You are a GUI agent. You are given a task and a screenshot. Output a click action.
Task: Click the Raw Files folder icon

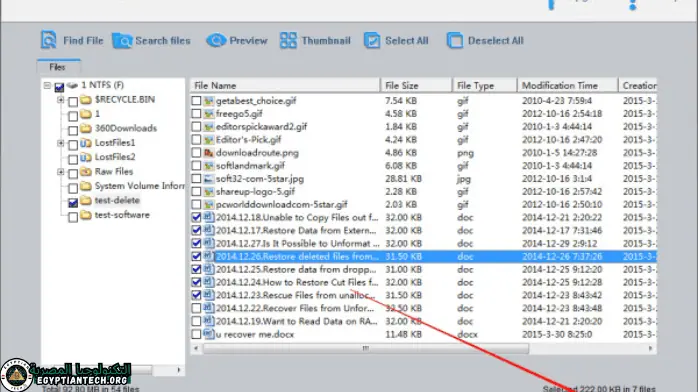[x=86, y=171]
